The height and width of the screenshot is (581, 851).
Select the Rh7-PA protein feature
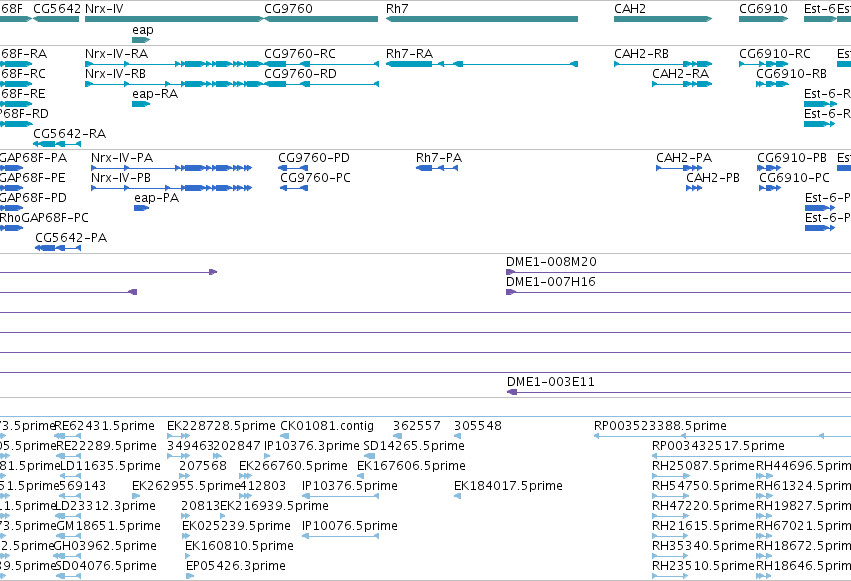(437, 168)
